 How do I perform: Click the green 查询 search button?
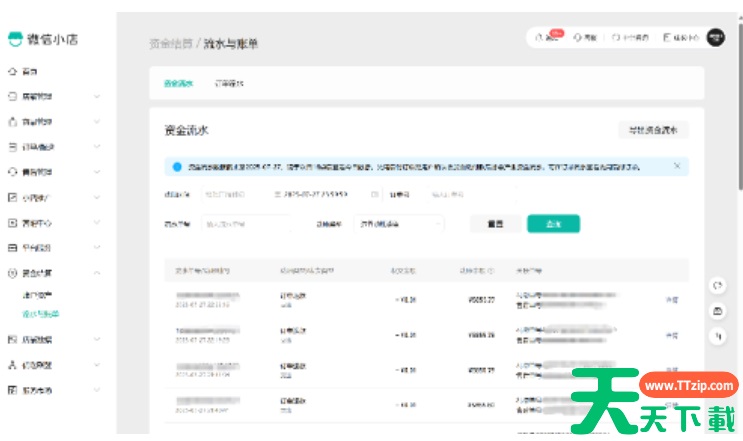click(x=553, y=224)
